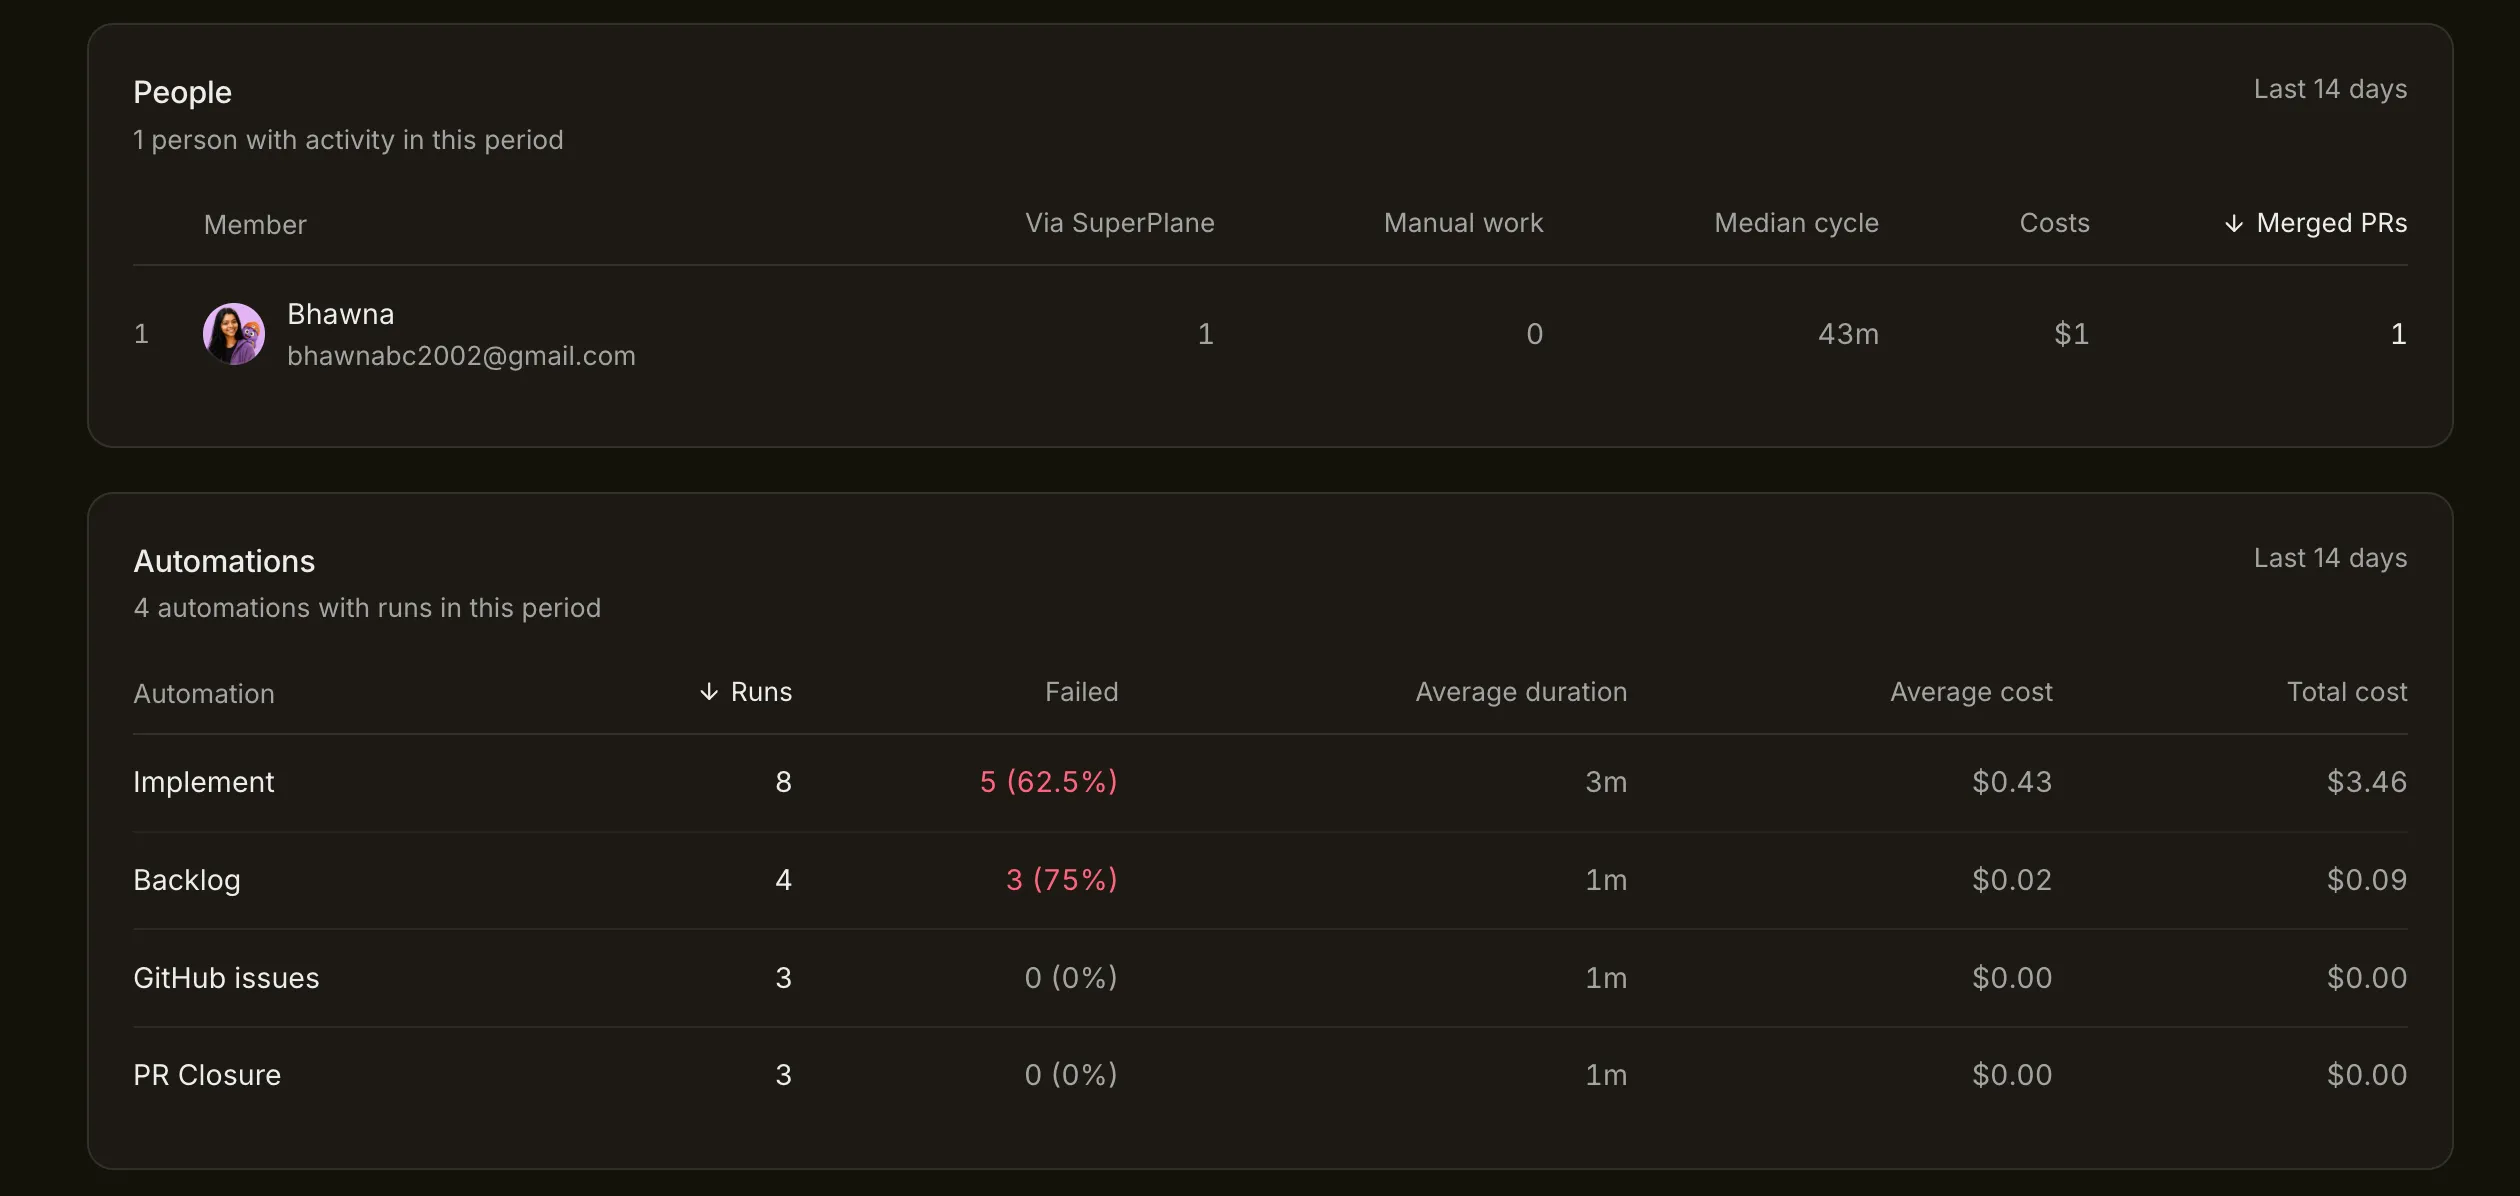This screenshot has height=1196, width=2520.
Task: Sort automations by Total cost
Action: [x=2347, y=692]
